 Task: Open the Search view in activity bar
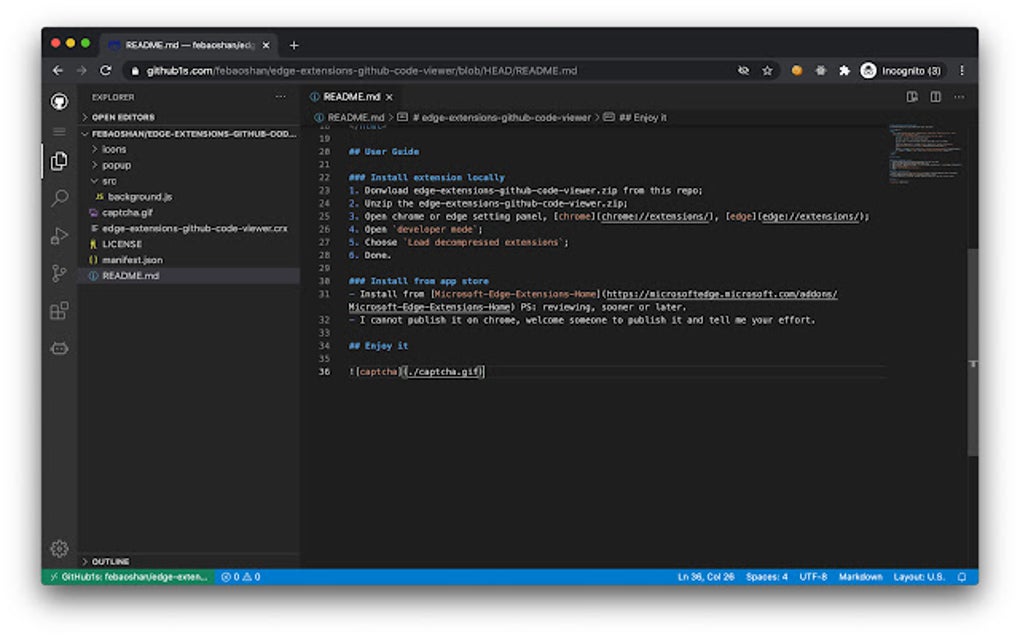[59, 198]
